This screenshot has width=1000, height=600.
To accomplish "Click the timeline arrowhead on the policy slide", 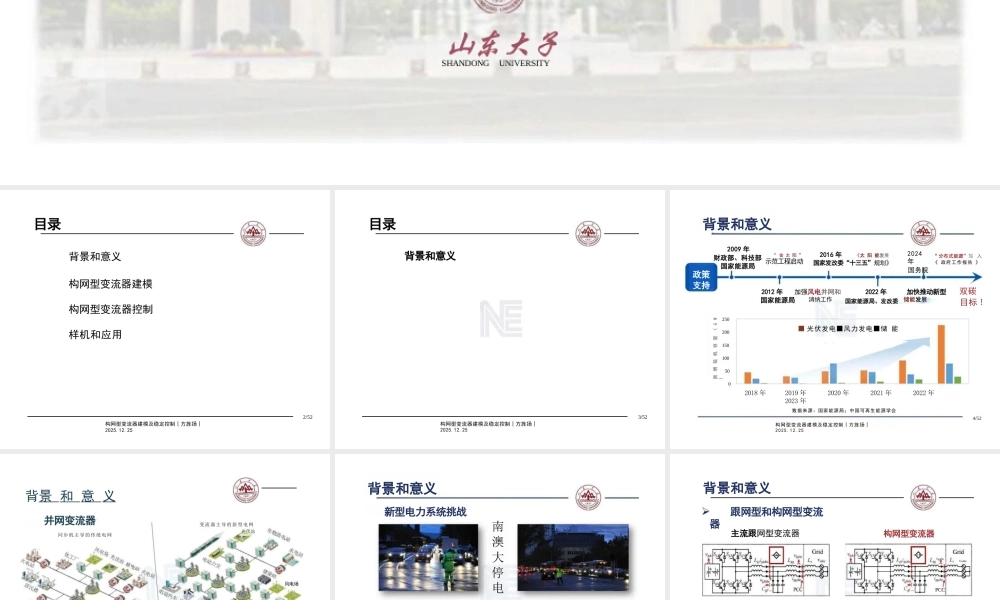I will [977, 276].
